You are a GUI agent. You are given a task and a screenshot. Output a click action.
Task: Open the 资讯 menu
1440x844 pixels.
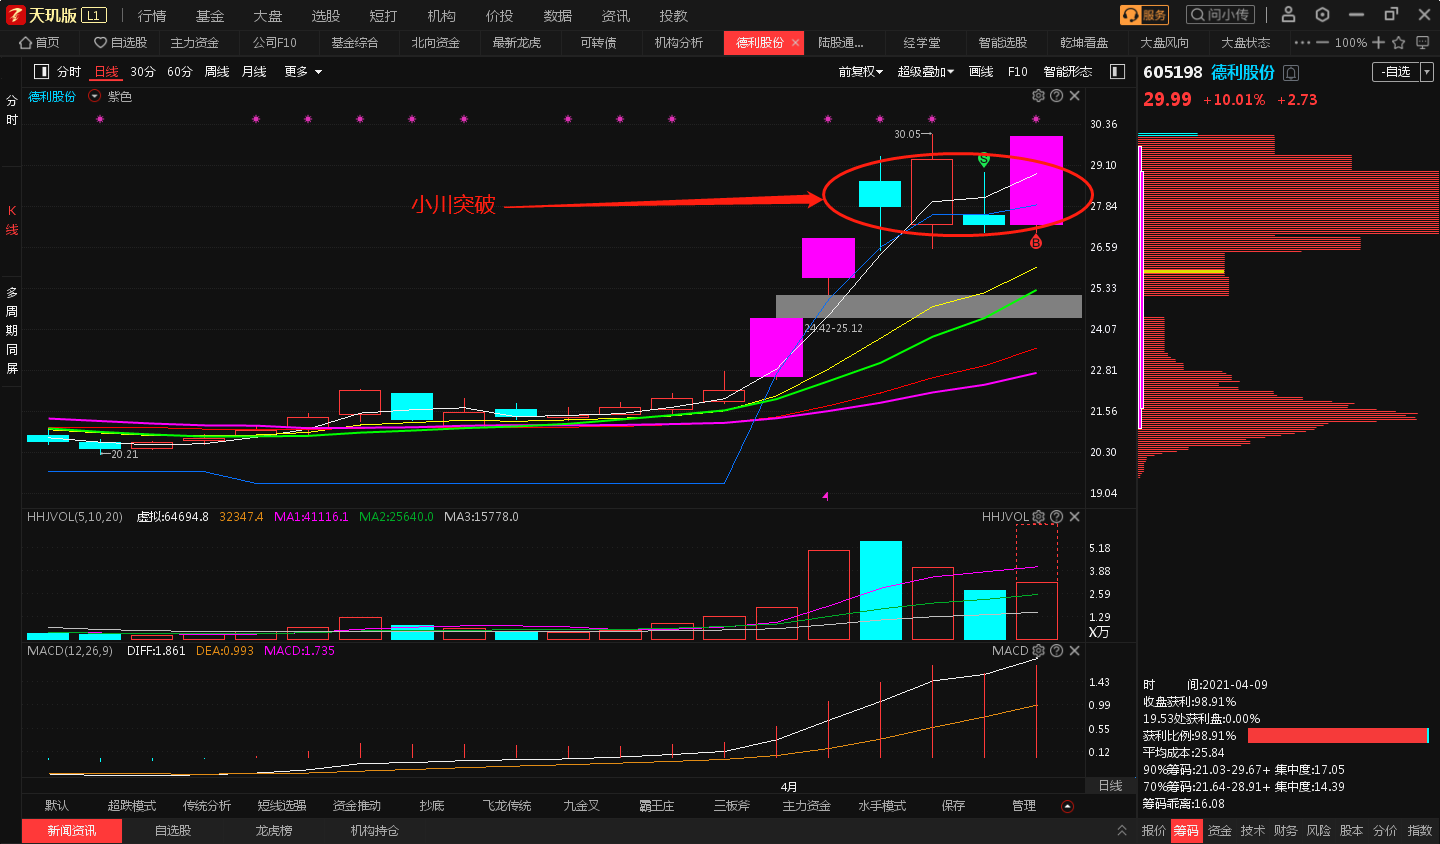[616, 16]
